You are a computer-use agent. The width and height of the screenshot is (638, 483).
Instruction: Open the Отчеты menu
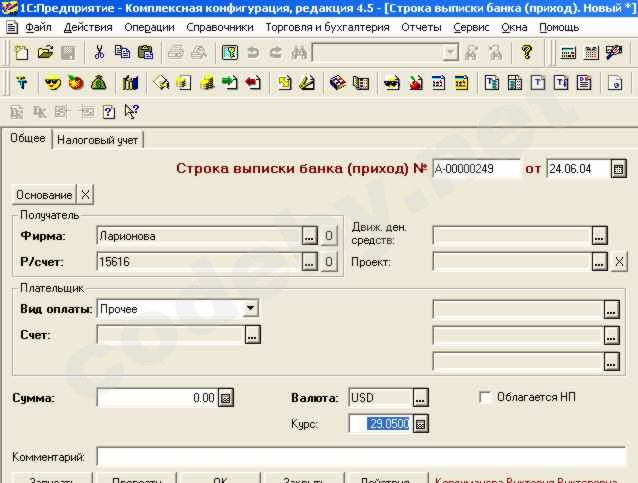[x=421, y=27]
